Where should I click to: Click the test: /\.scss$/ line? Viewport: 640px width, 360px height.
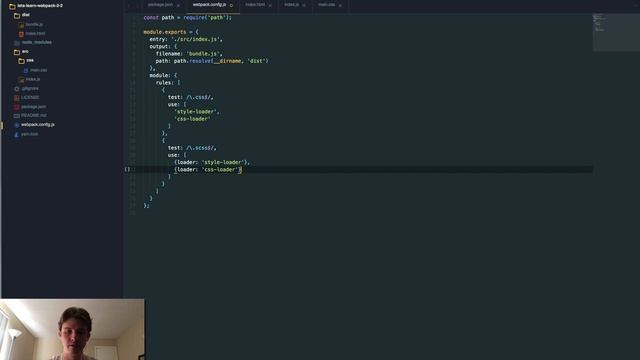click(192, 148)
